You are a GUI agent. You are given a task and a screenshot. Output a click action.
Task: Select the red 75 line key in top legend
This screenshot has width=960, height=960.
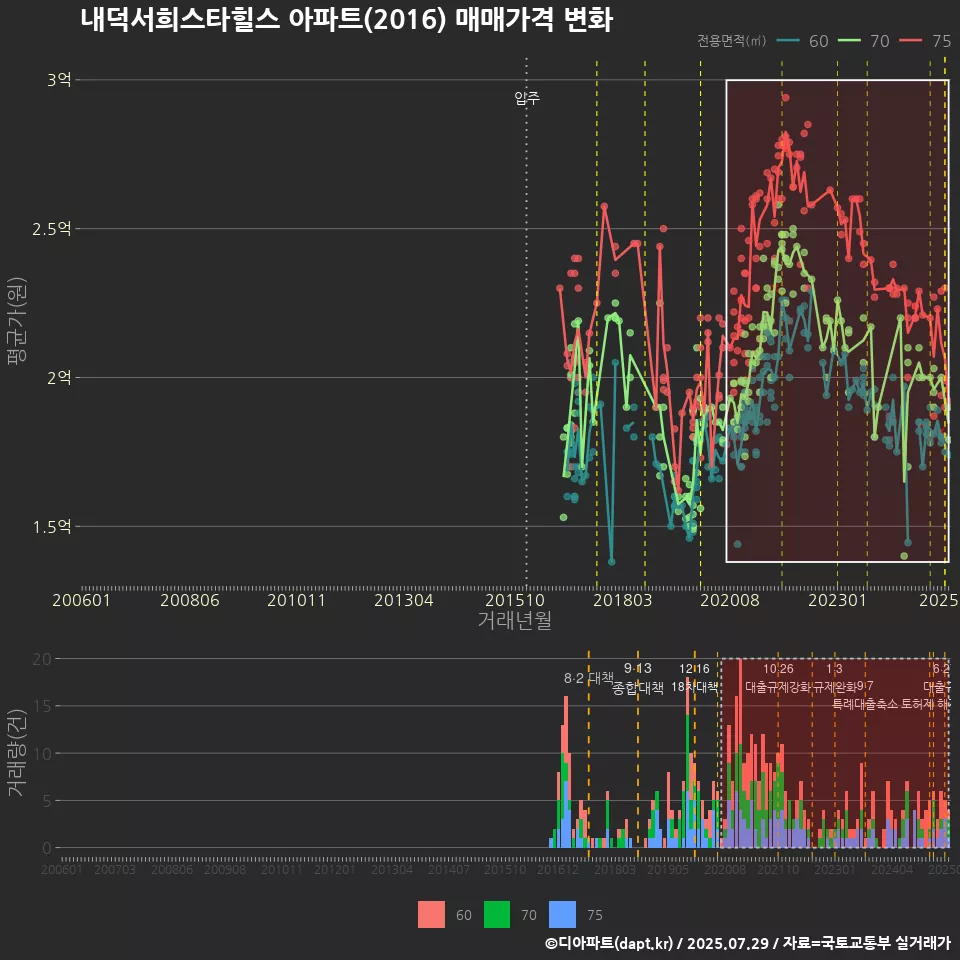(x=910, y=41)
